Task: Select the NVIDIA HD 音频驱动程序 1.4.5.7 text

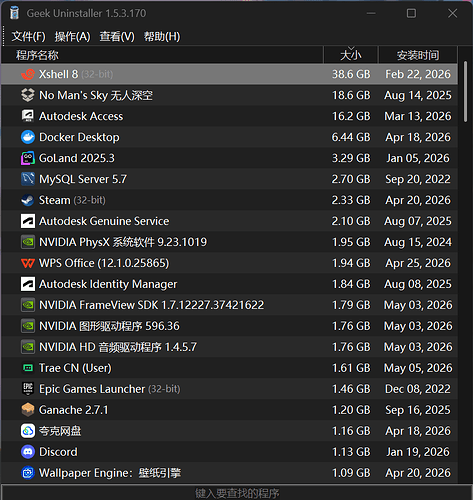Action: (118, 347)
